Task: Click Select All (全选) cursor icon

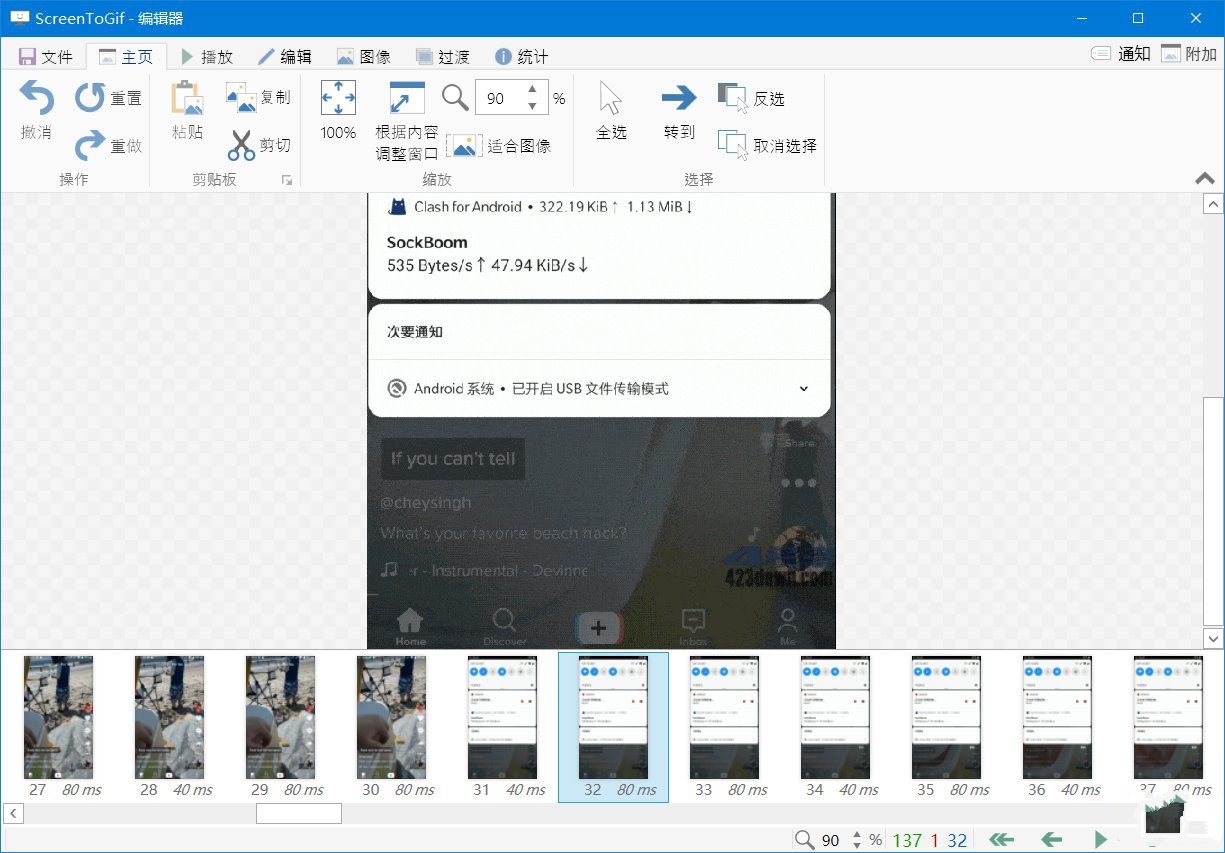Action: point(610,98)
